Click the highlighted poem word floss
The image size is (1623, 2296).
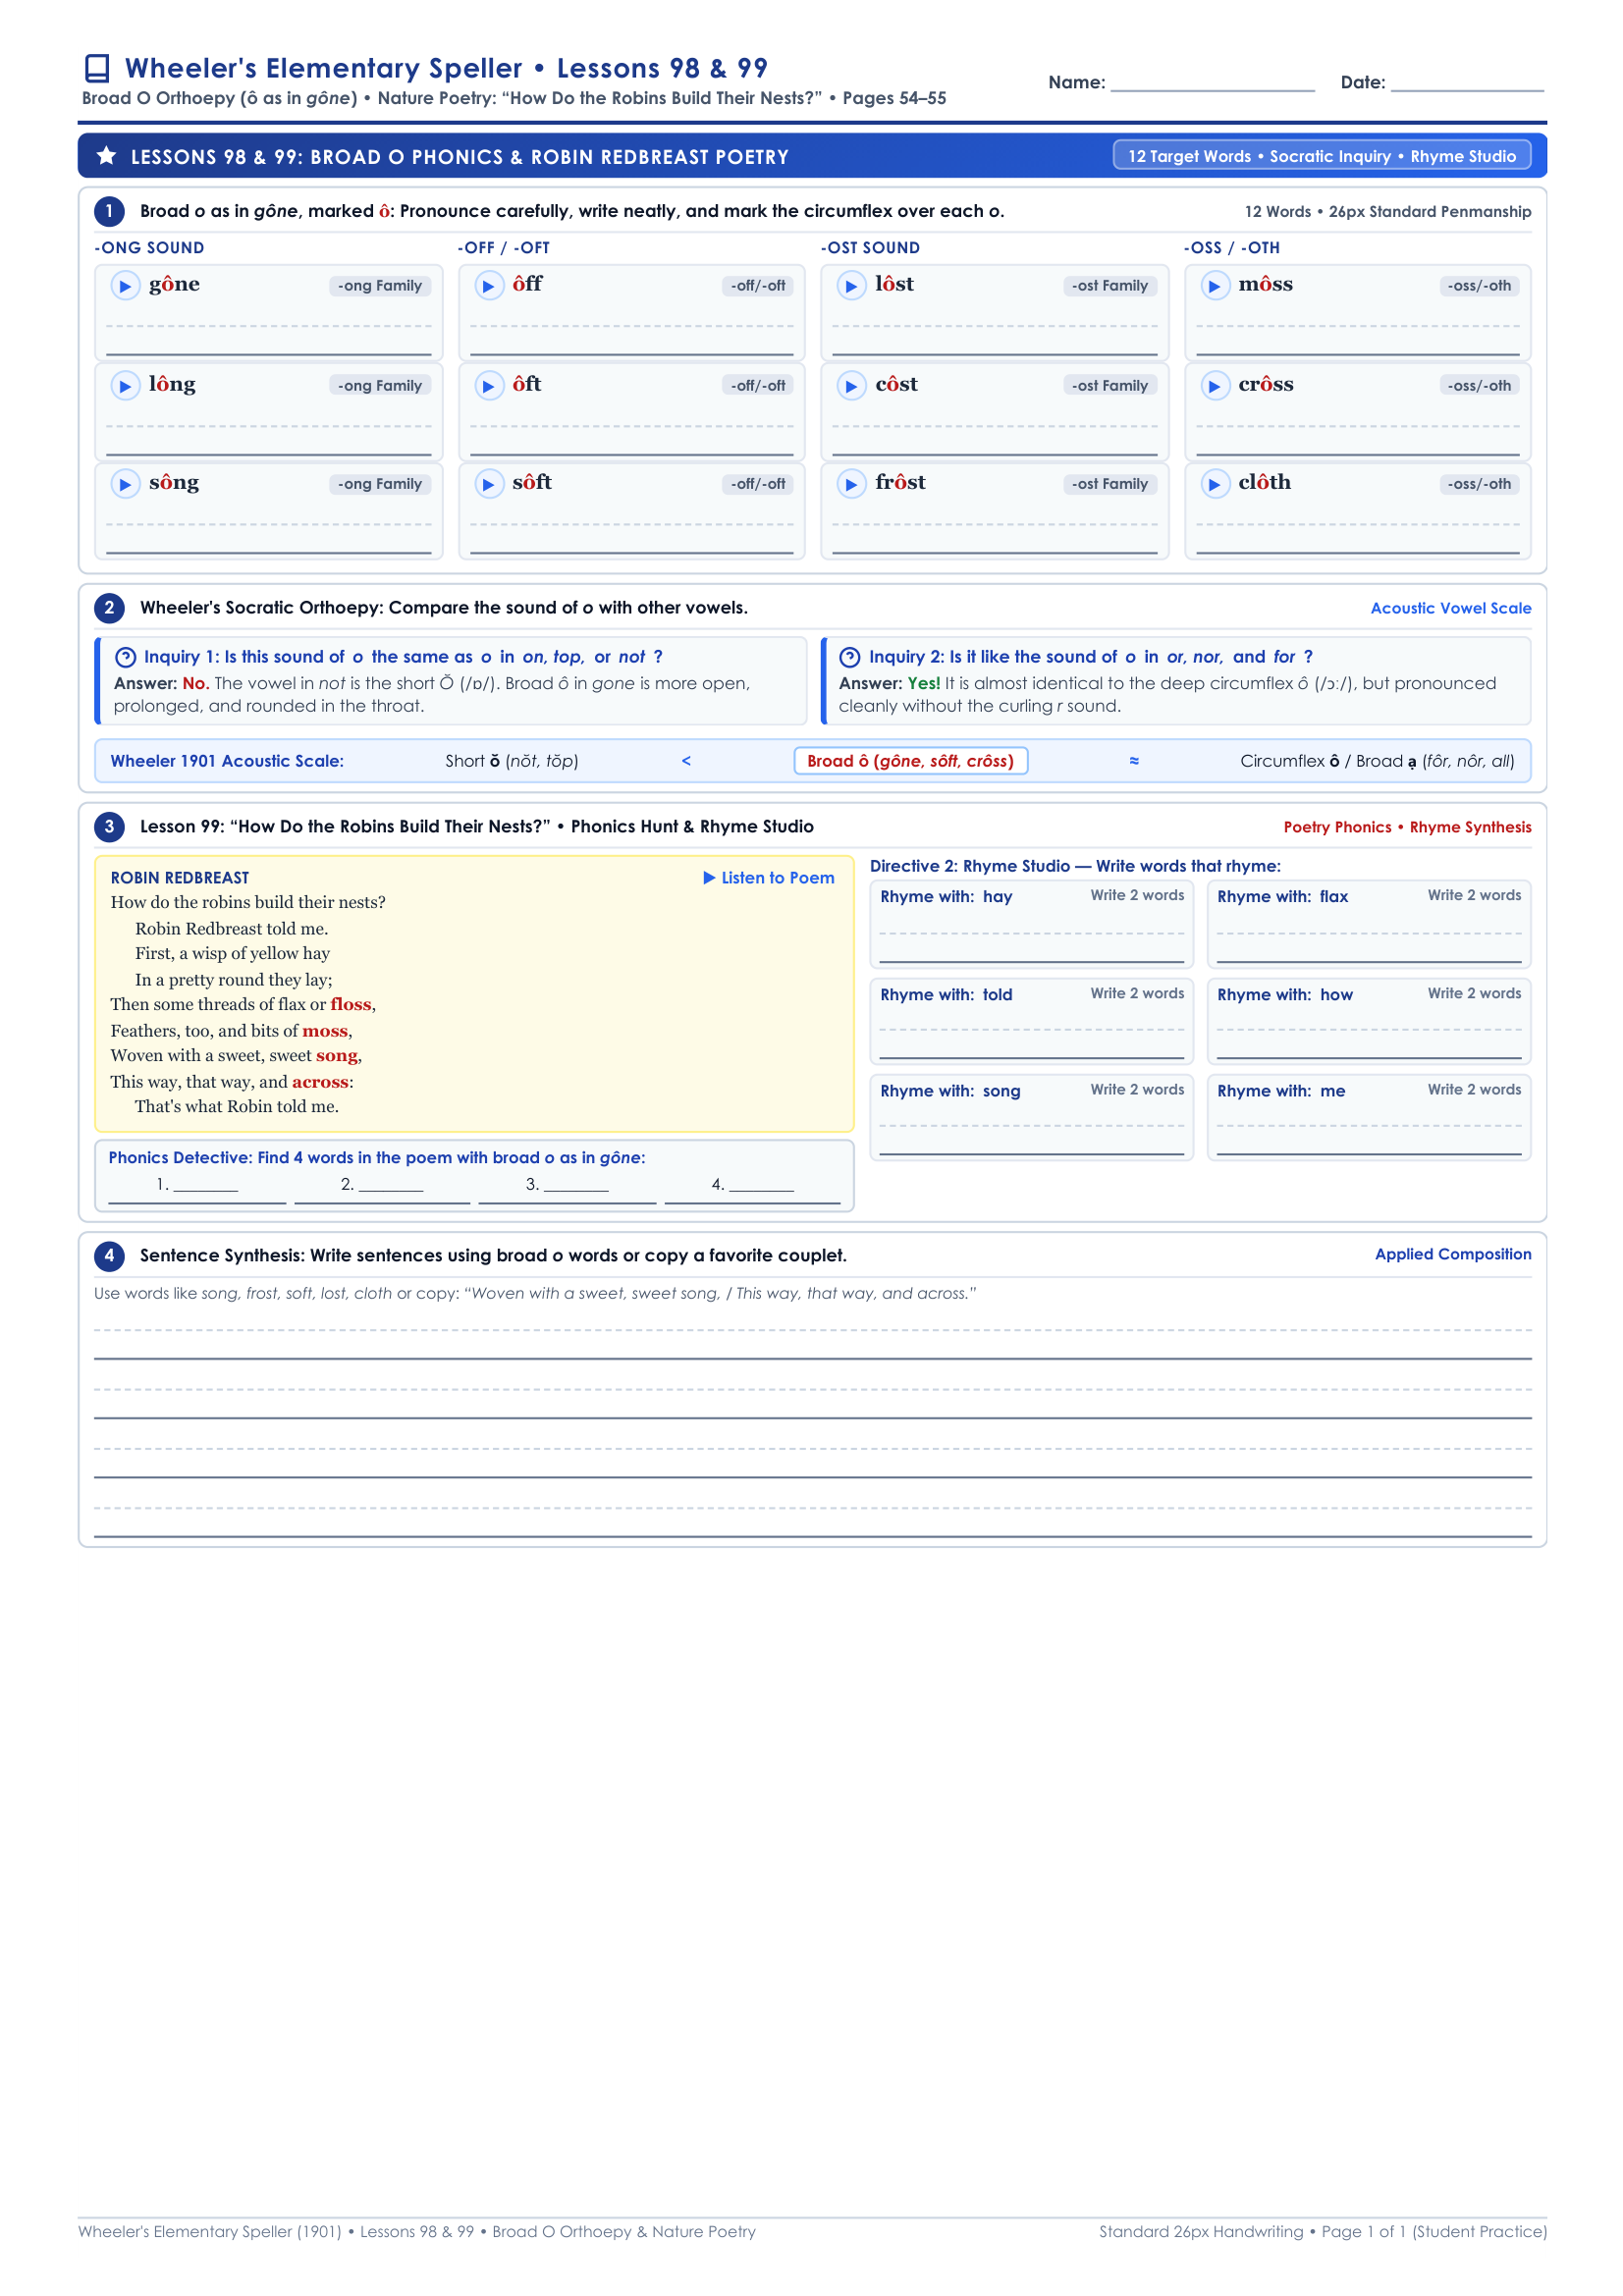pyautogui.click(x=351, y=1005)
